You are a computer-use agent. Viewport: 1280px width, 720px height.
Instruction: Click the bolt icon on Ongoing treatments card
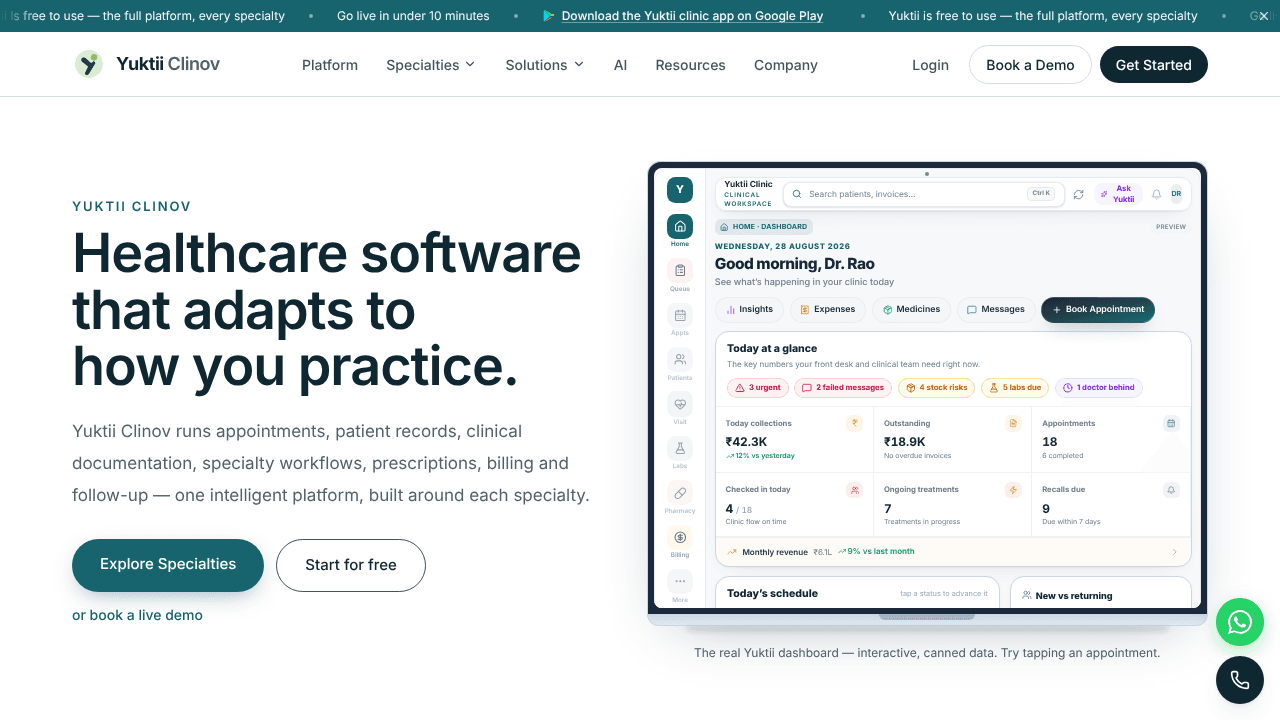[x=1013, y=490]
